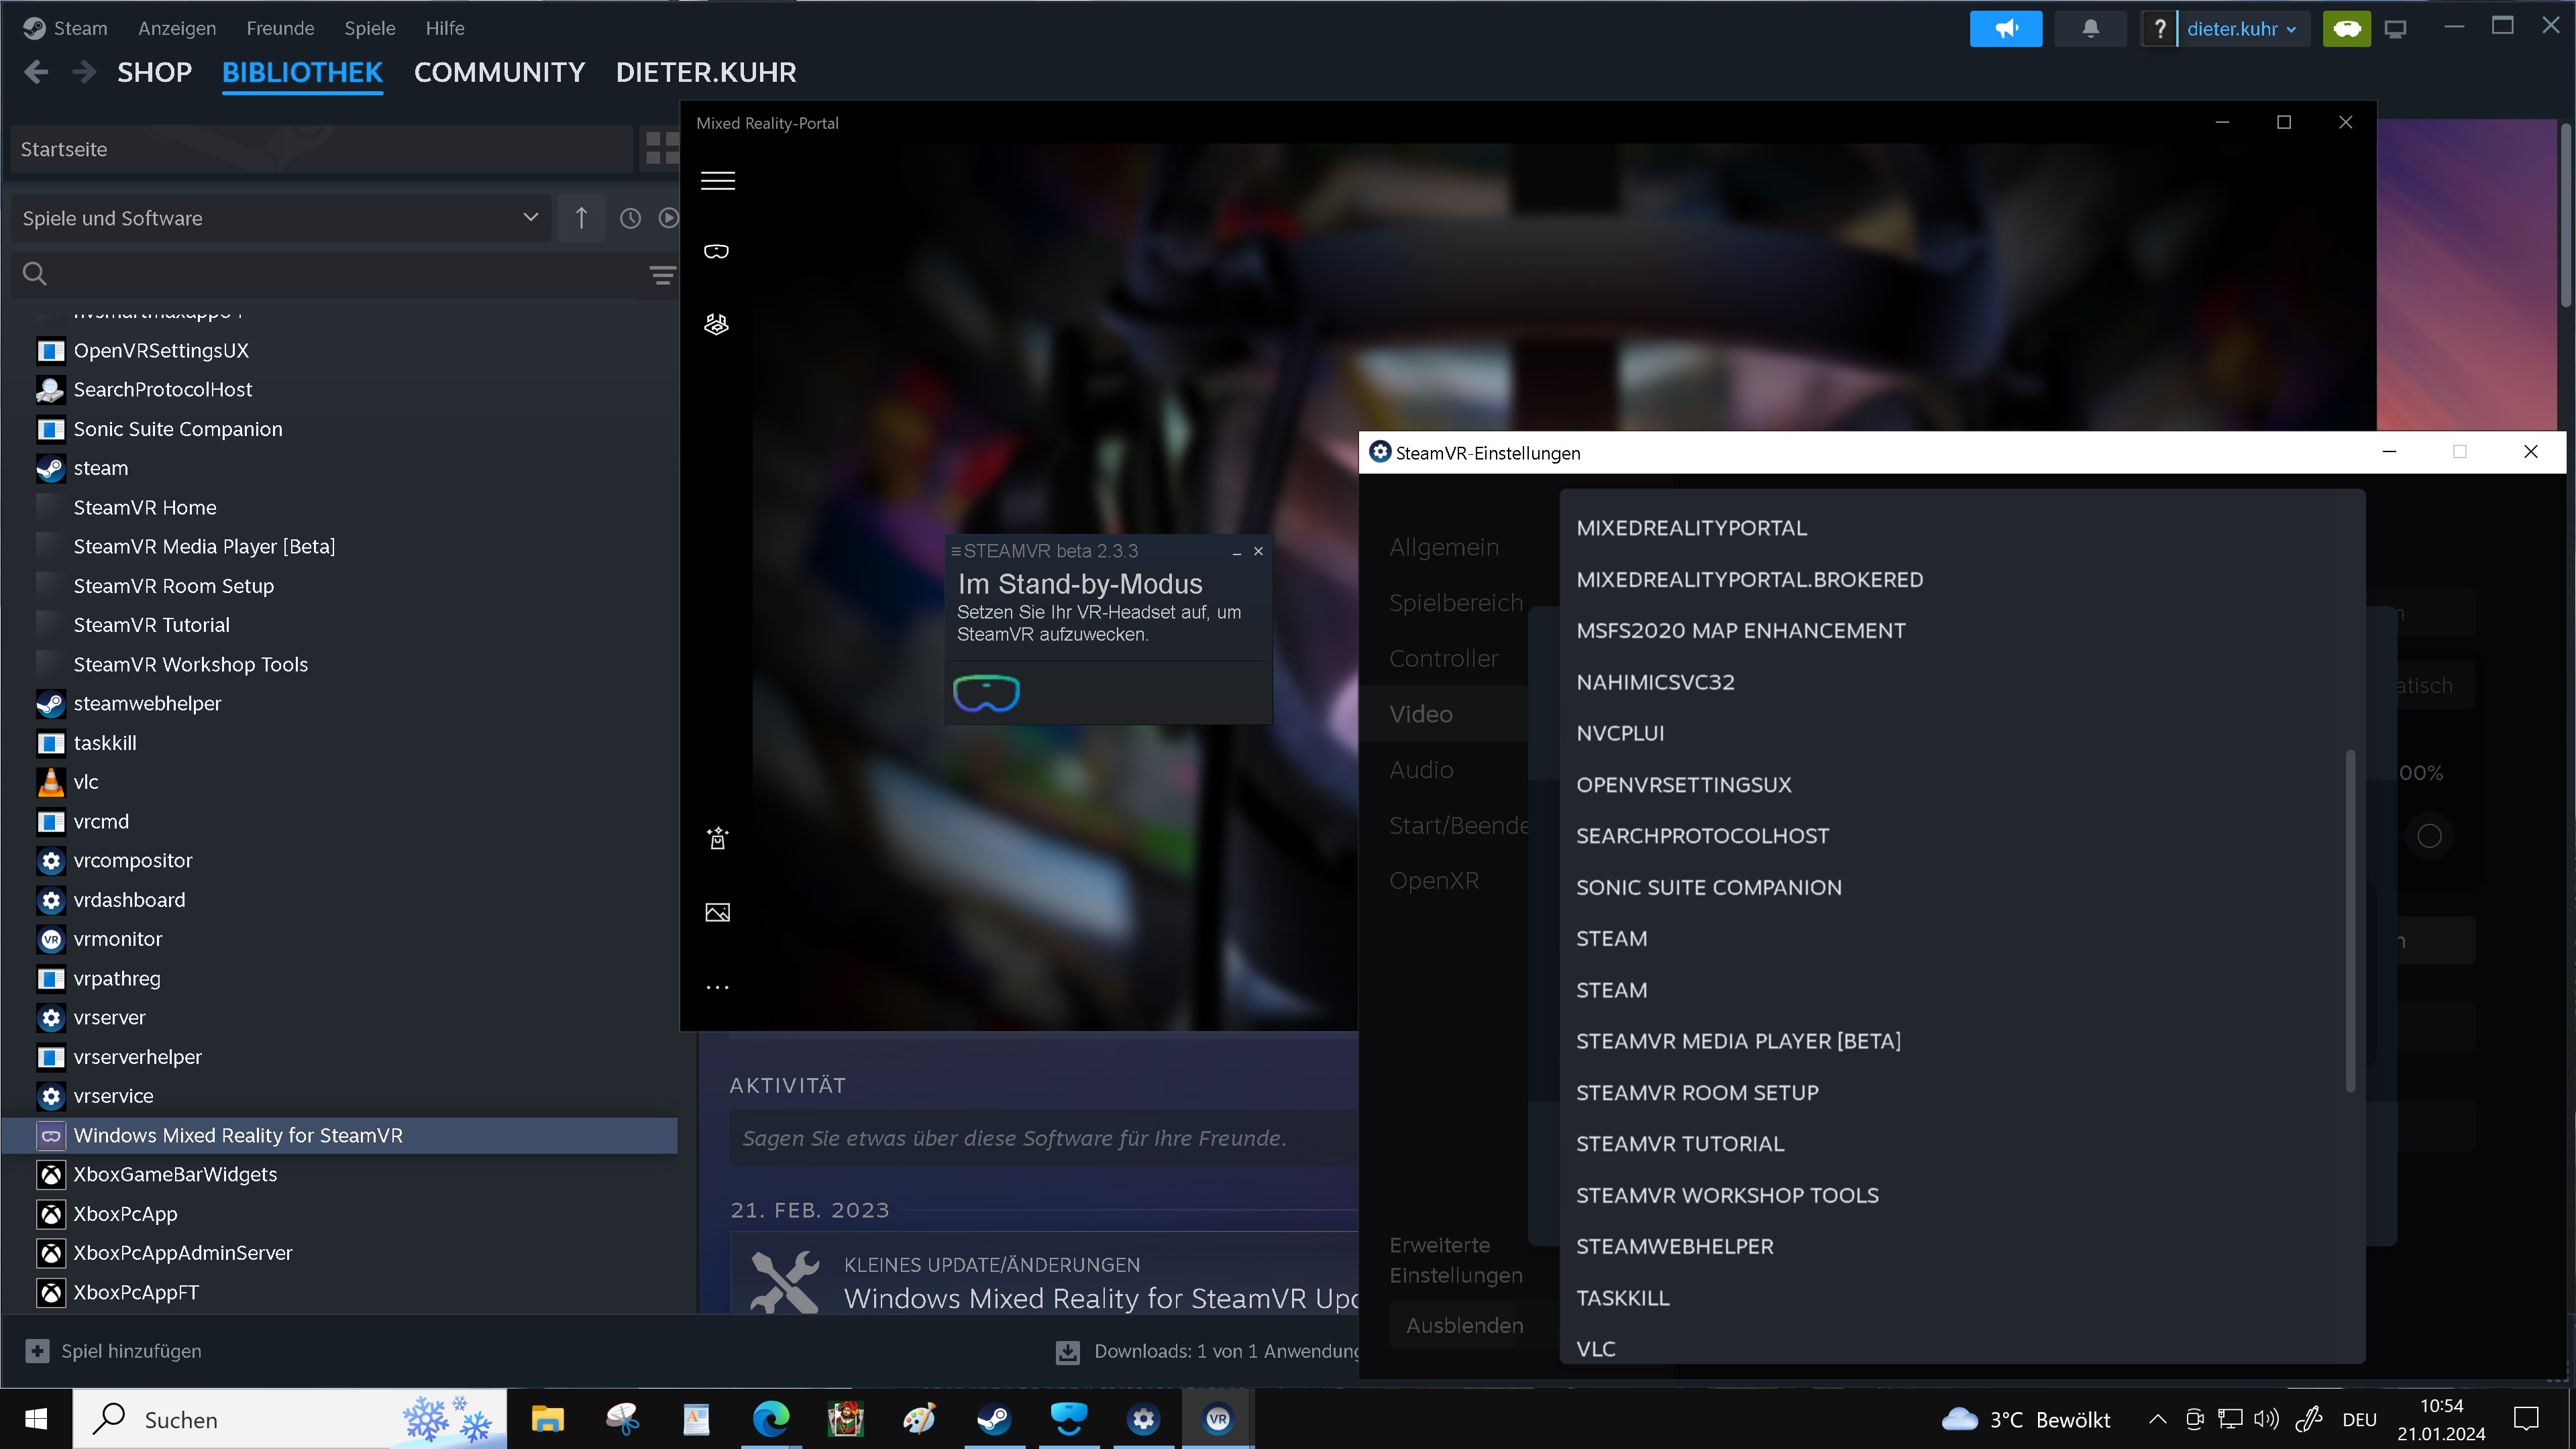The image size is (2576, 1449).
Task: Open the COMMUNITY tab
Action: (499, 72)
